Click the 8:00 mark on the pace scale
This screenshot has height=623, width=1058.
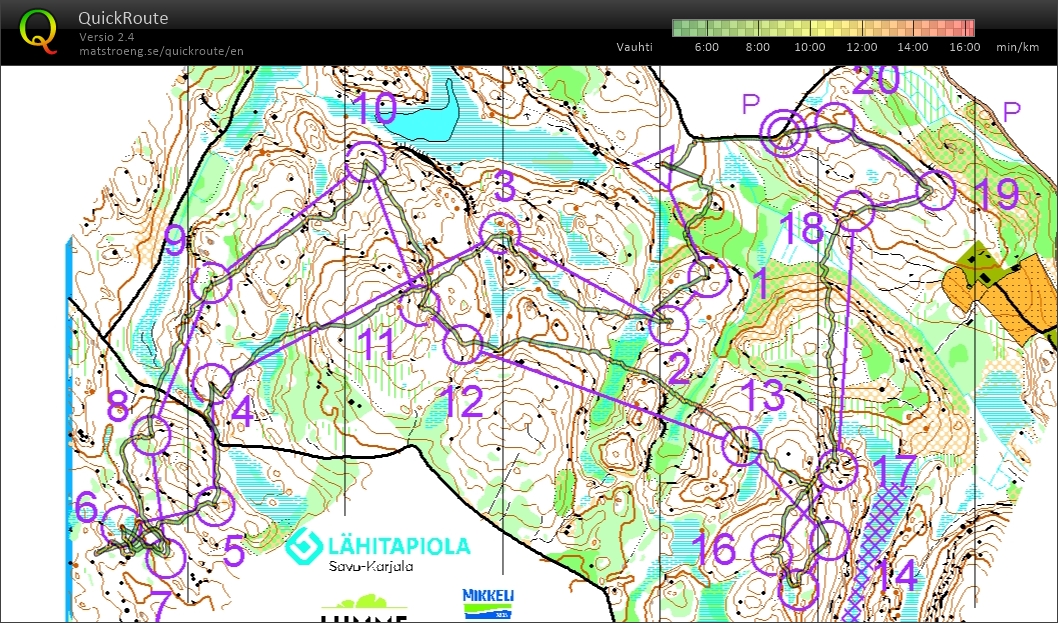756,47
